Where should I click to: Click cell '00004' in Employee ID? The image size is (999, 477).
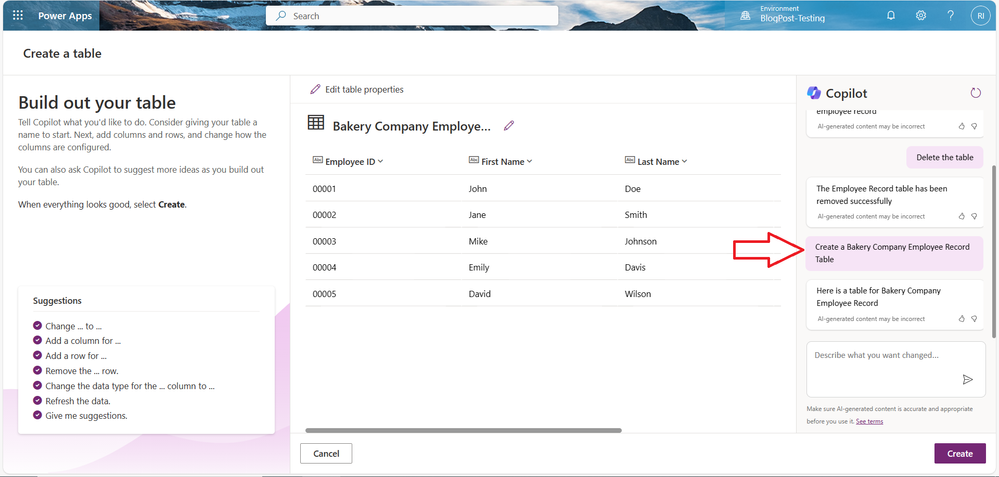point(324,267)
